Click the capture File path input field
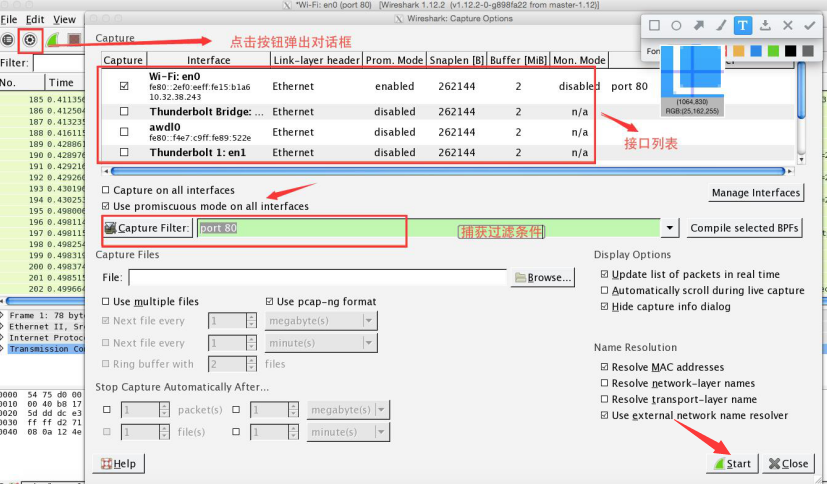 click(x=318, y=278)
